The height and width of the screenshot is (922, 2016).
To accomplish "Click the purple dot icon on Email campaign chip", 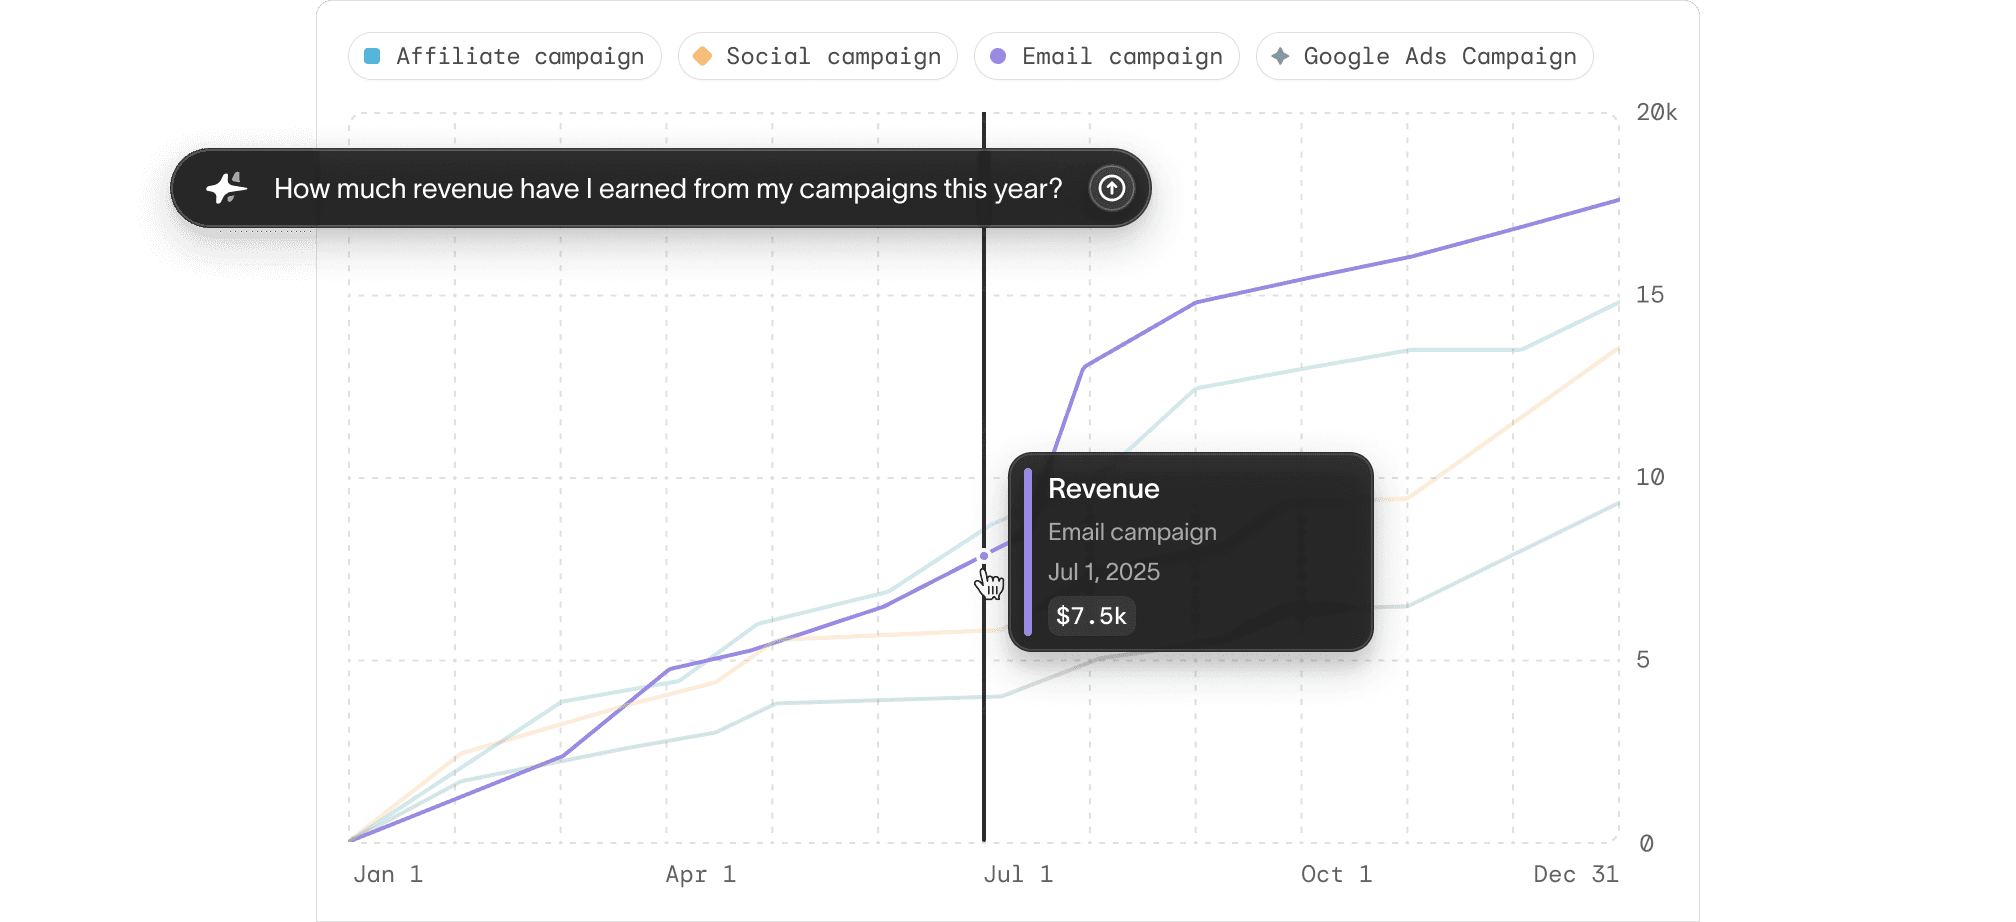I will [997, 56].
